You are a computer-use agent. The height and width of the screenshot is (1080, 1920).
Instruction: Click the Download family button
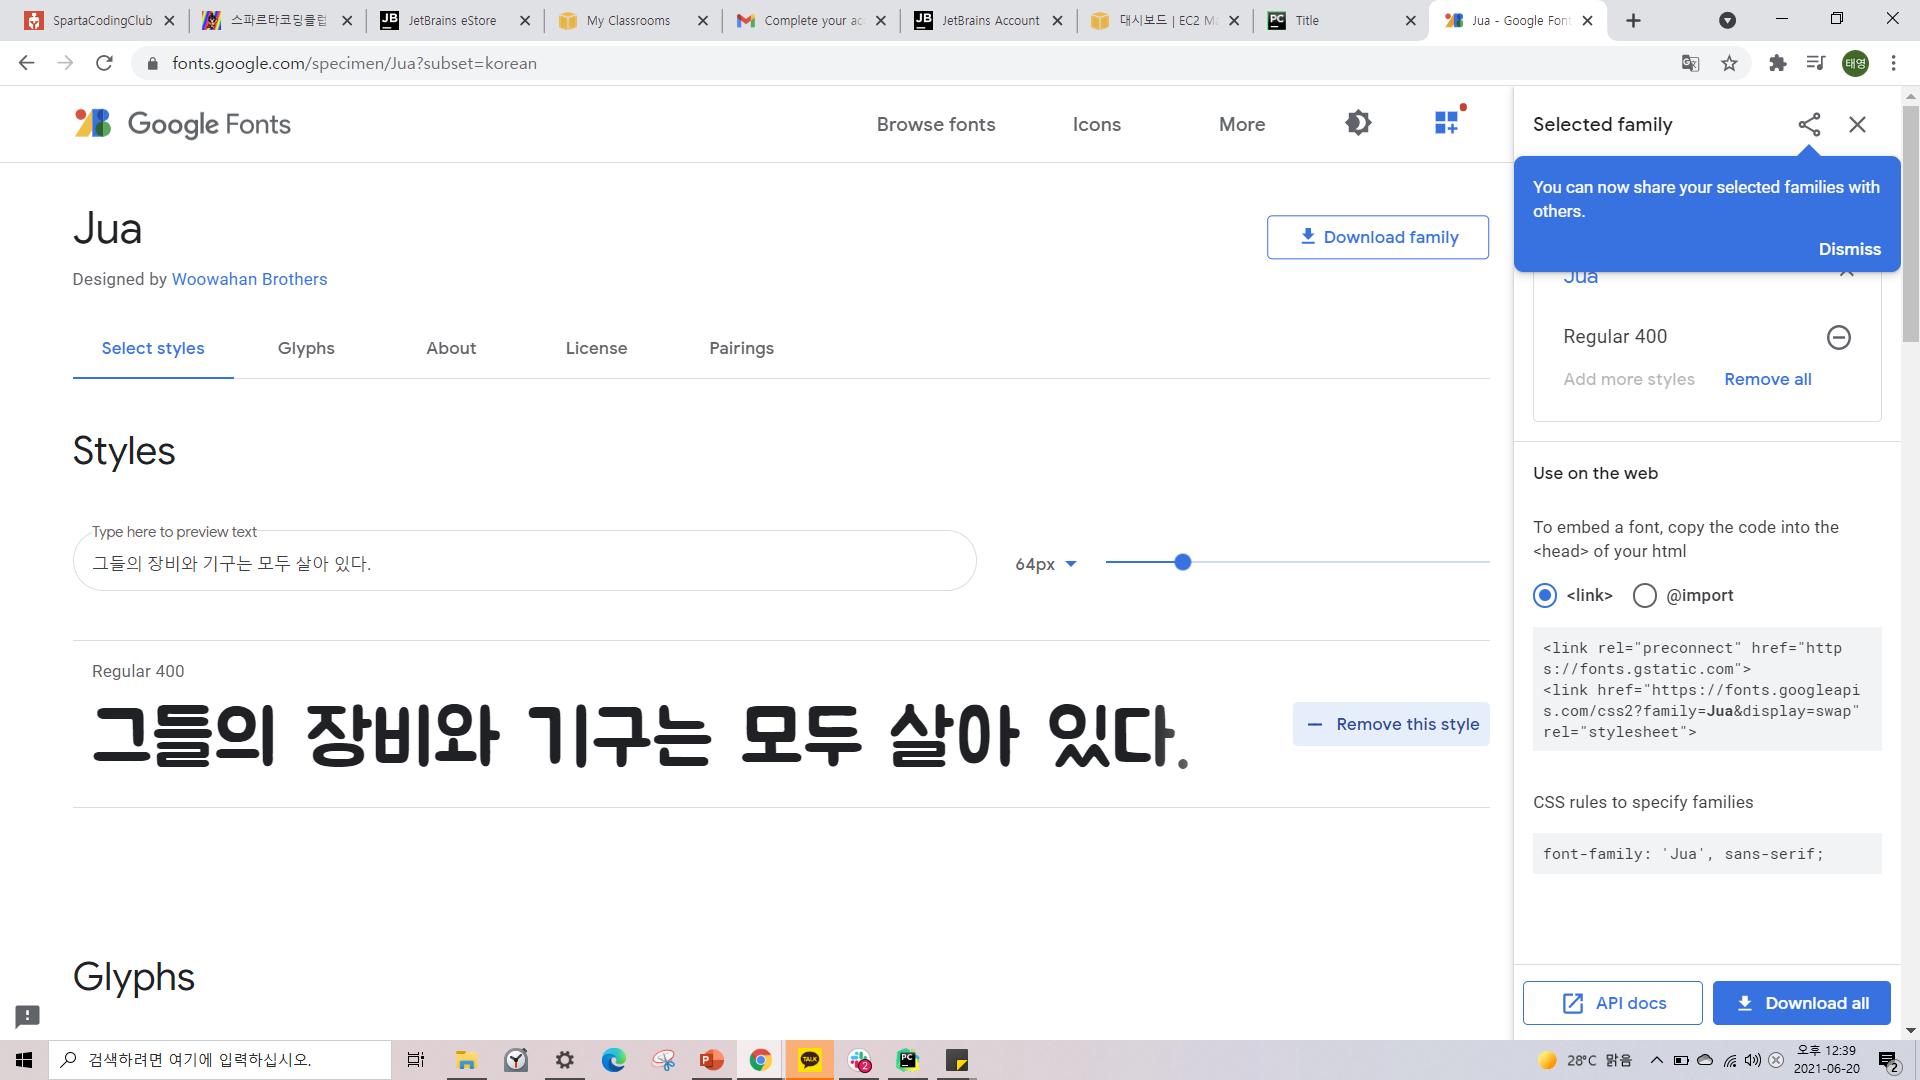(x=1377, y=237)
